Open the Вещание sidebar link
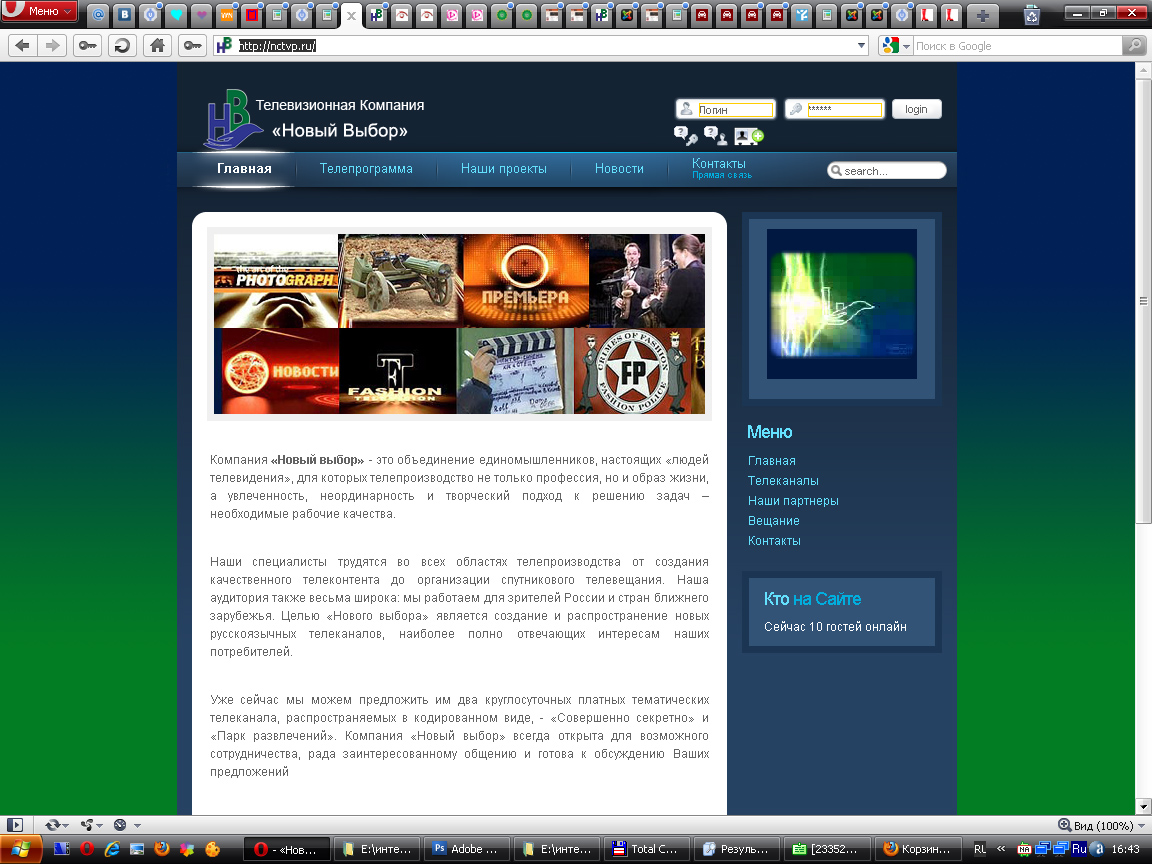Viewport: 1152px width, 864px height. click(x=774, y=520)
